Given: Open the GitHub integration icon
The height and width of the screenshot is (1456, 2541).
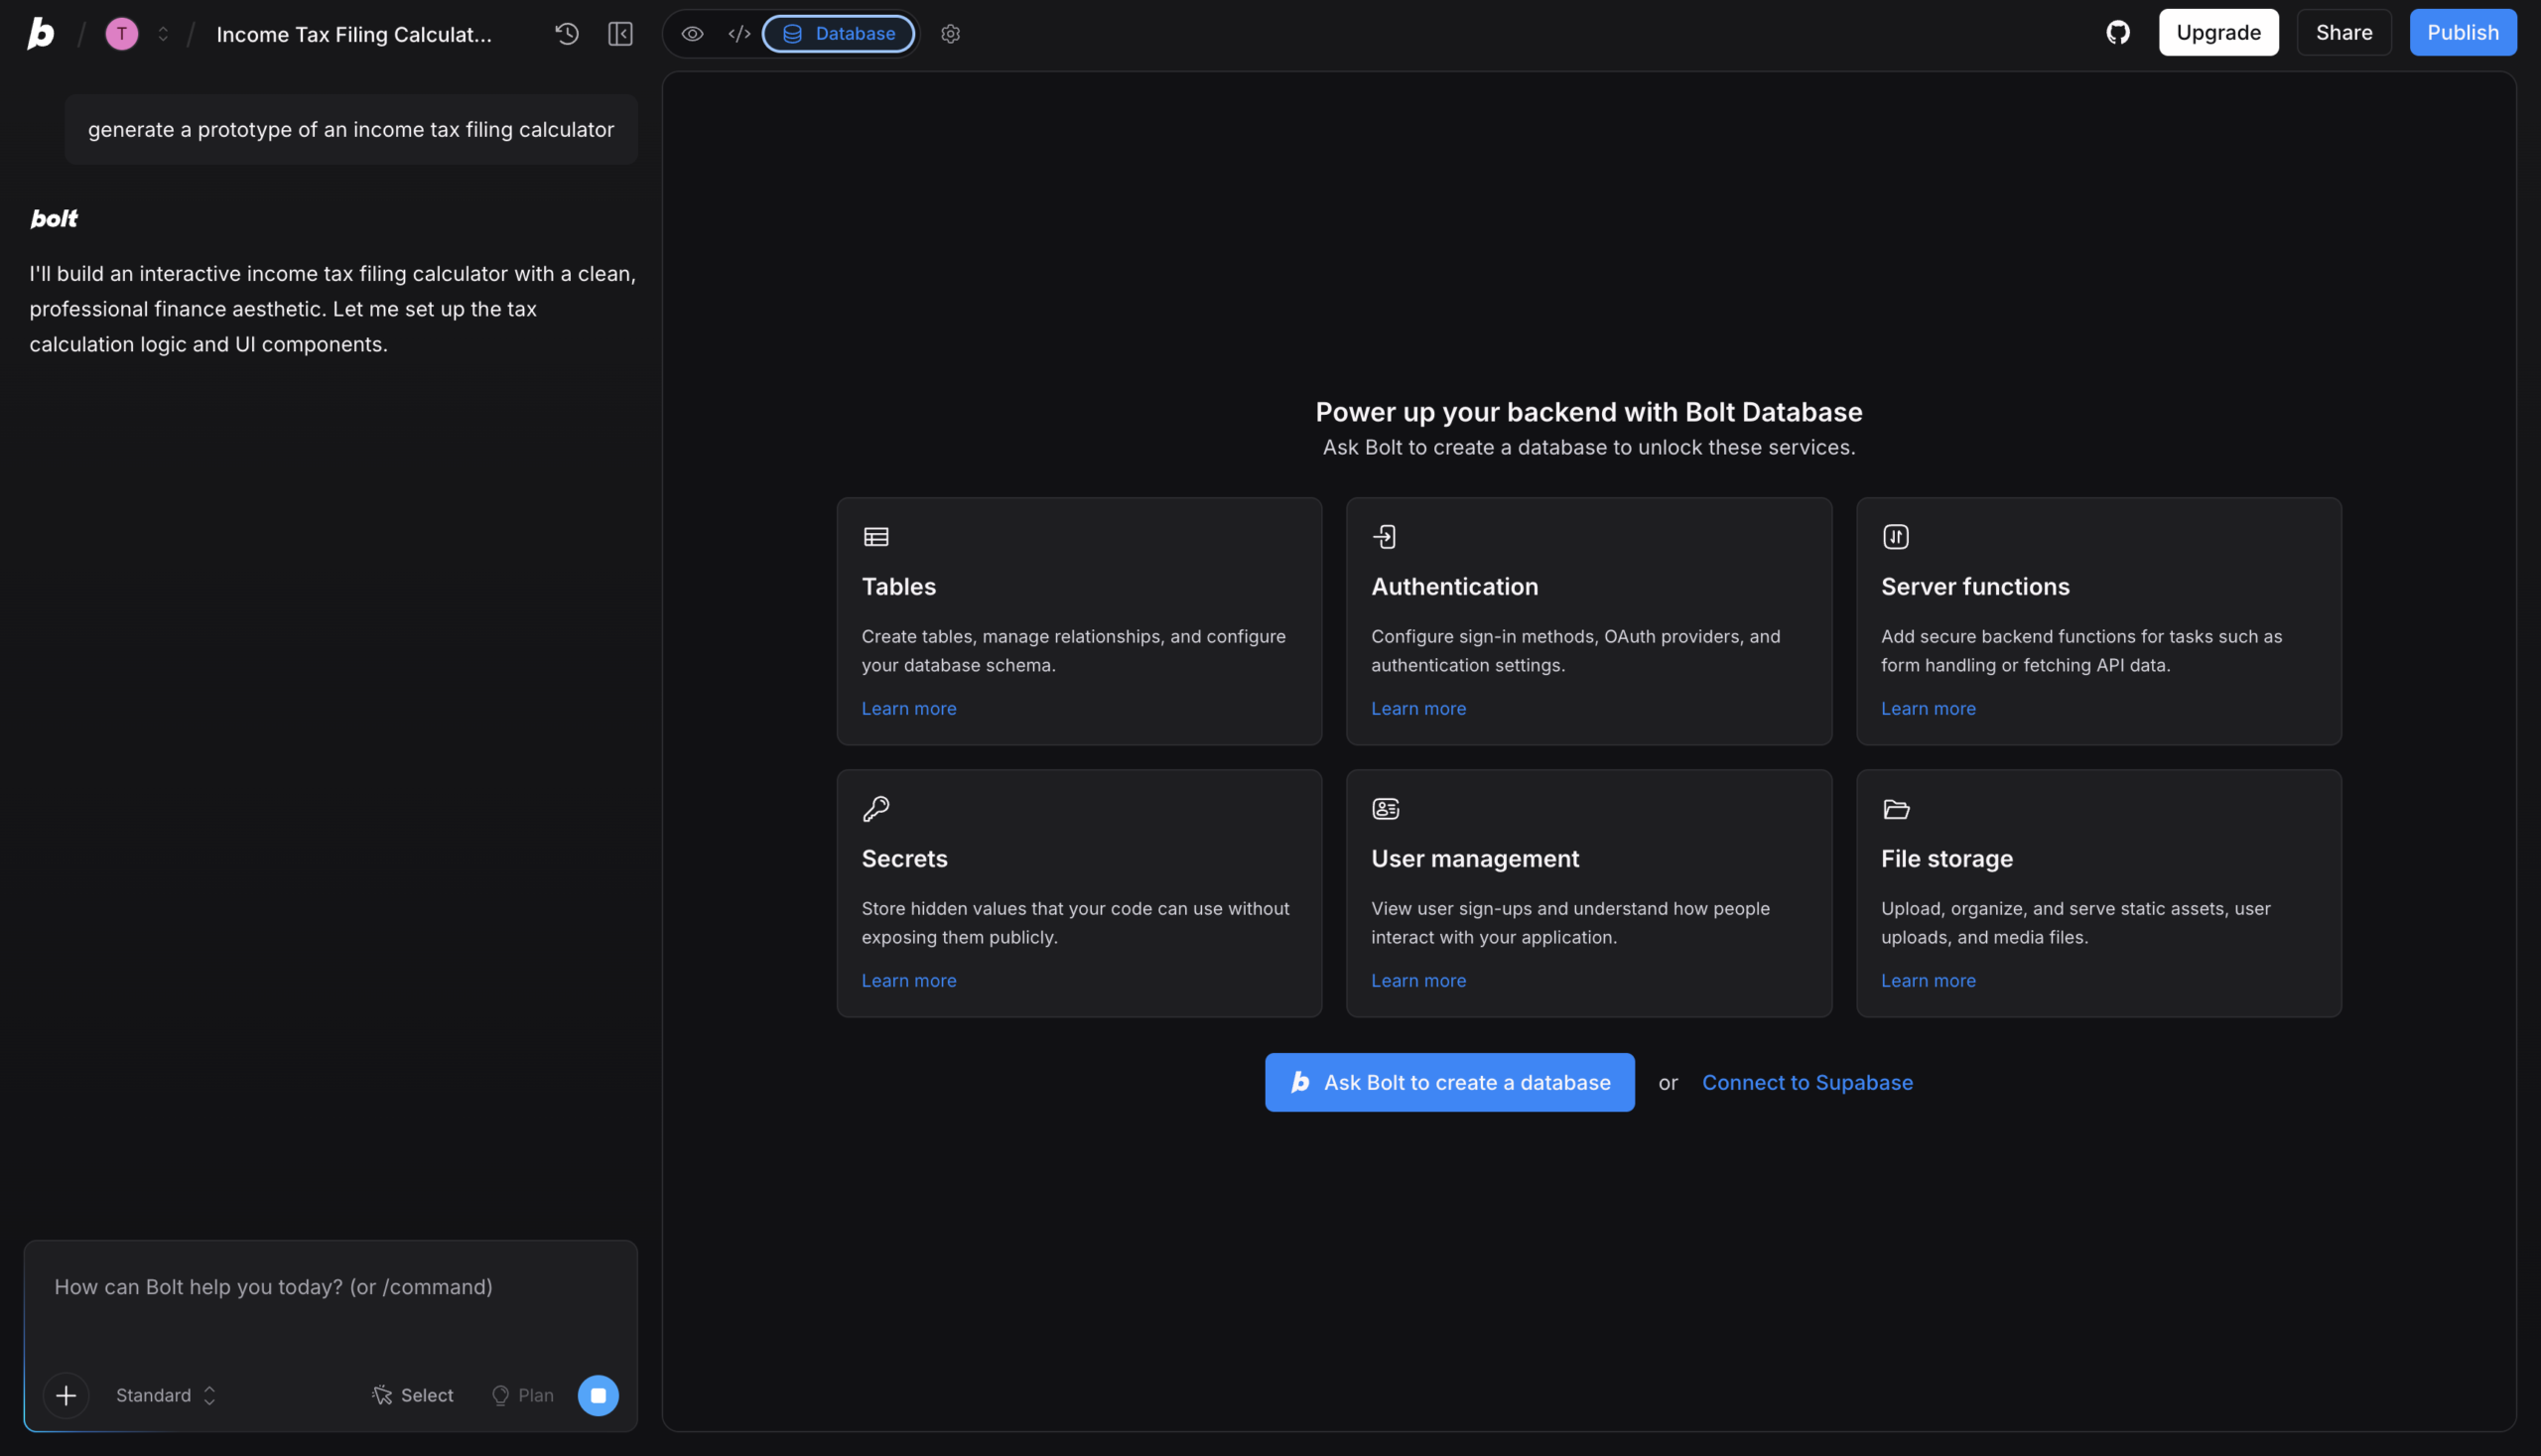Looking at the screenshot, I should coord(2118,33).
